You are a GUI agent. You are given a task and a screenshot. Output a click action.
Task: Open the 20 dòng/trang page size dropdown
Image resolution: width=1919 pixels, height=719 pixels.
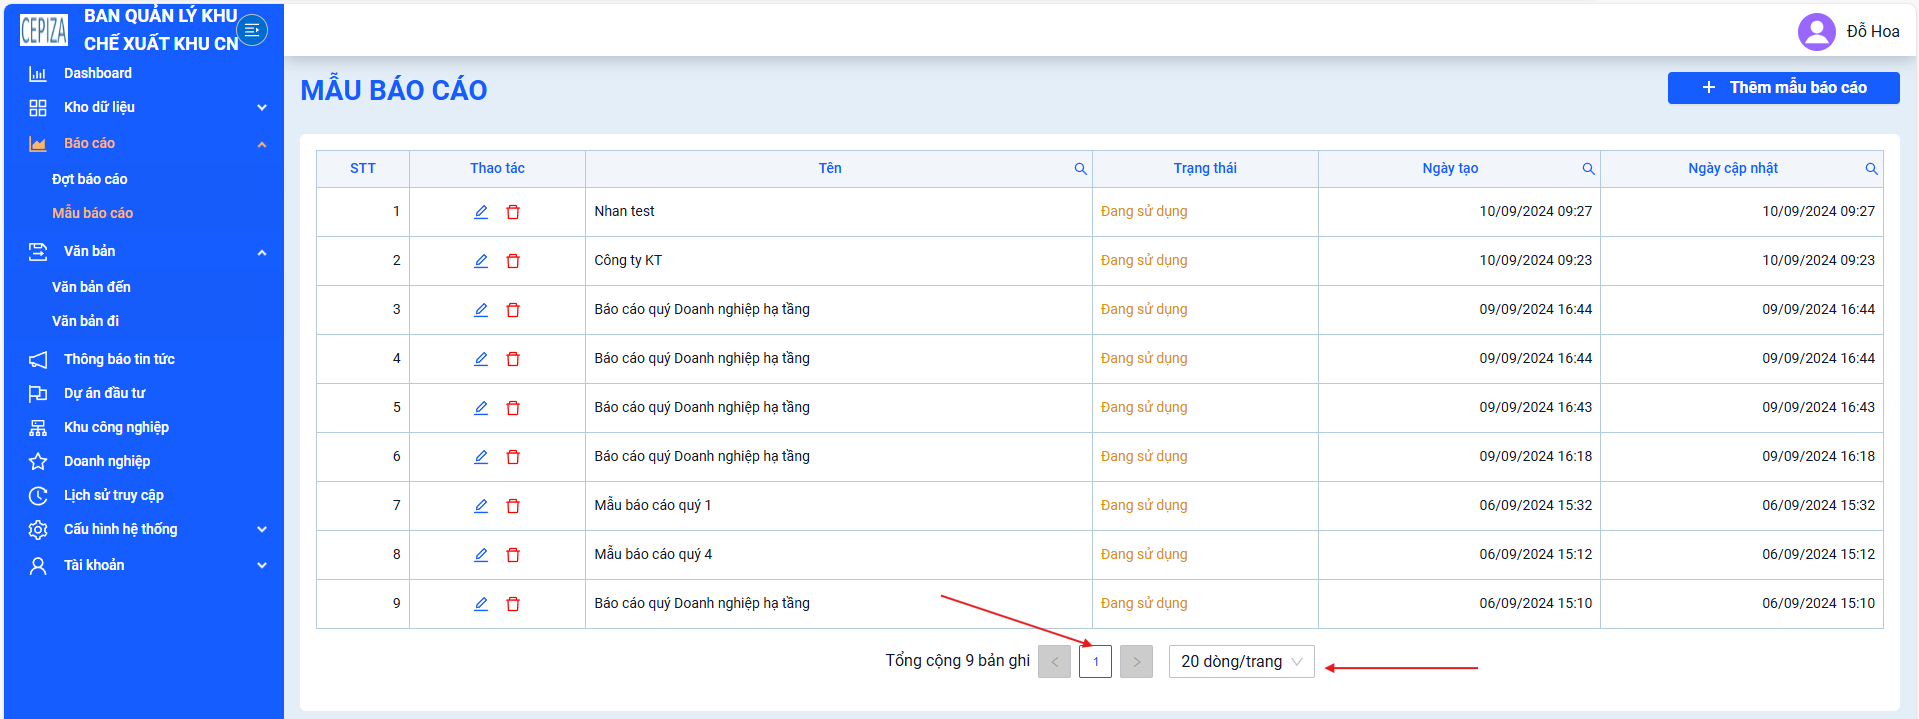click(x=1241, y=662)
